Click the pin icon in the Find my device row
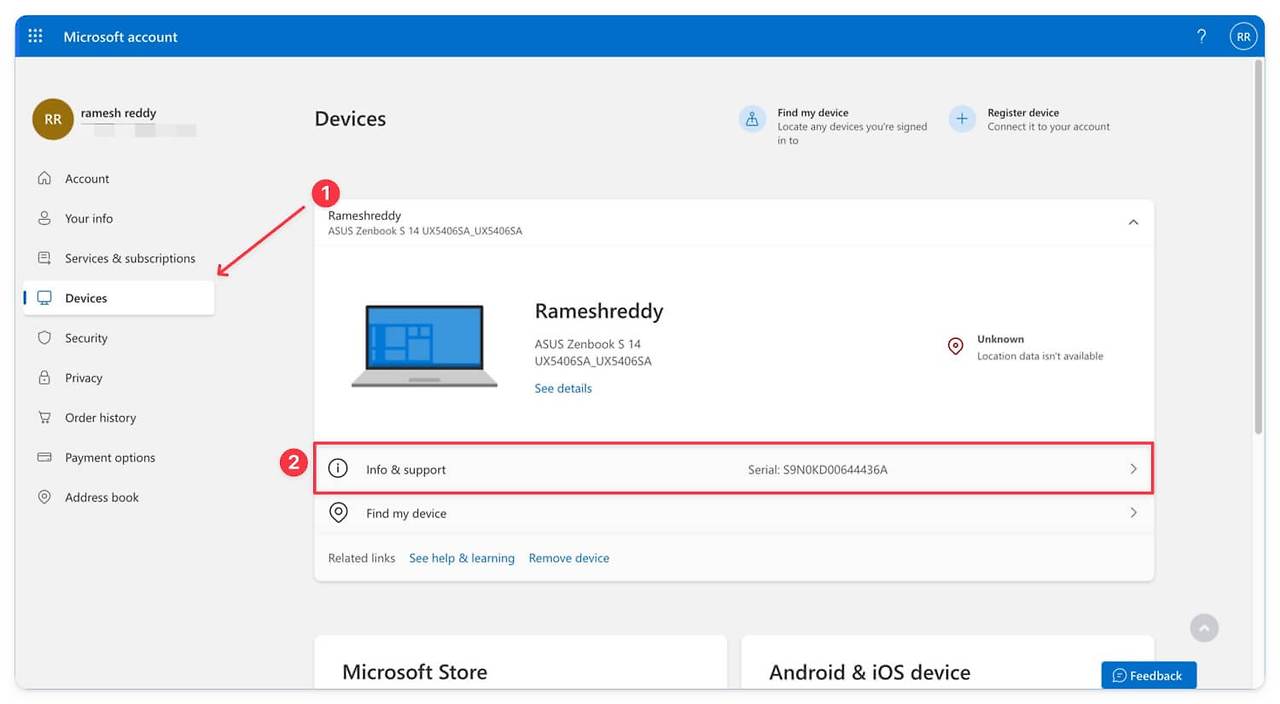Screen dimensions: 1280x704 coord(338,513)
